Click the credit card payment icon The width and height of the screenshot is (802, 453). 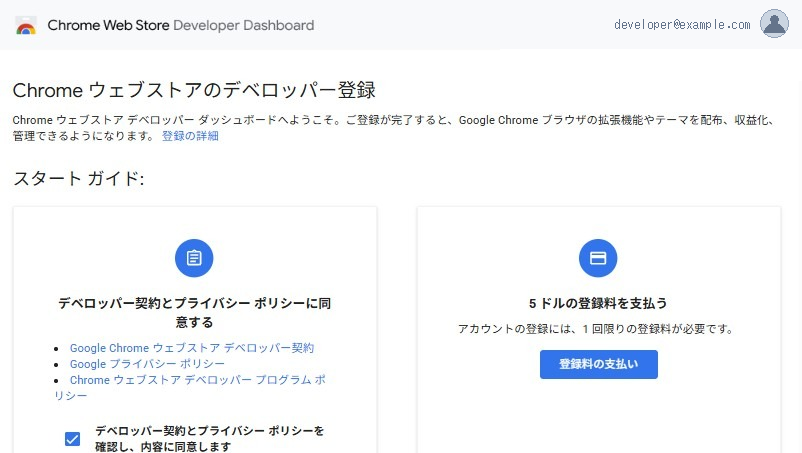coord(598,258)
